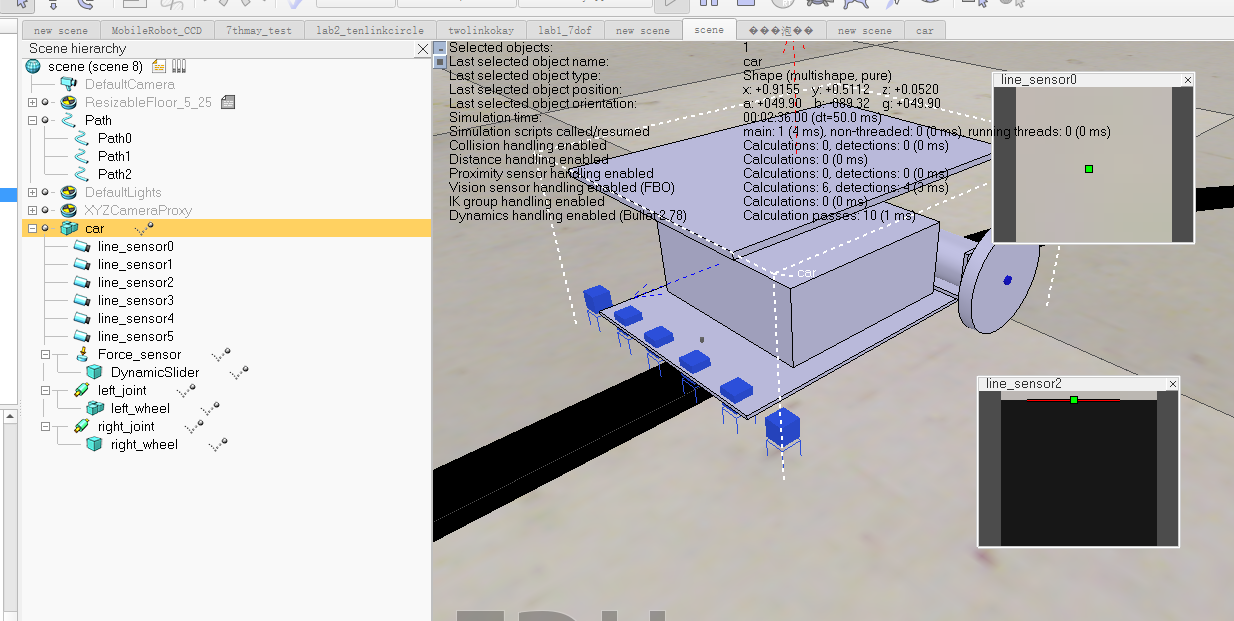Switch to the 7thmay_test tab
The height and width of the screenshot is (621, 1234).
259,30
